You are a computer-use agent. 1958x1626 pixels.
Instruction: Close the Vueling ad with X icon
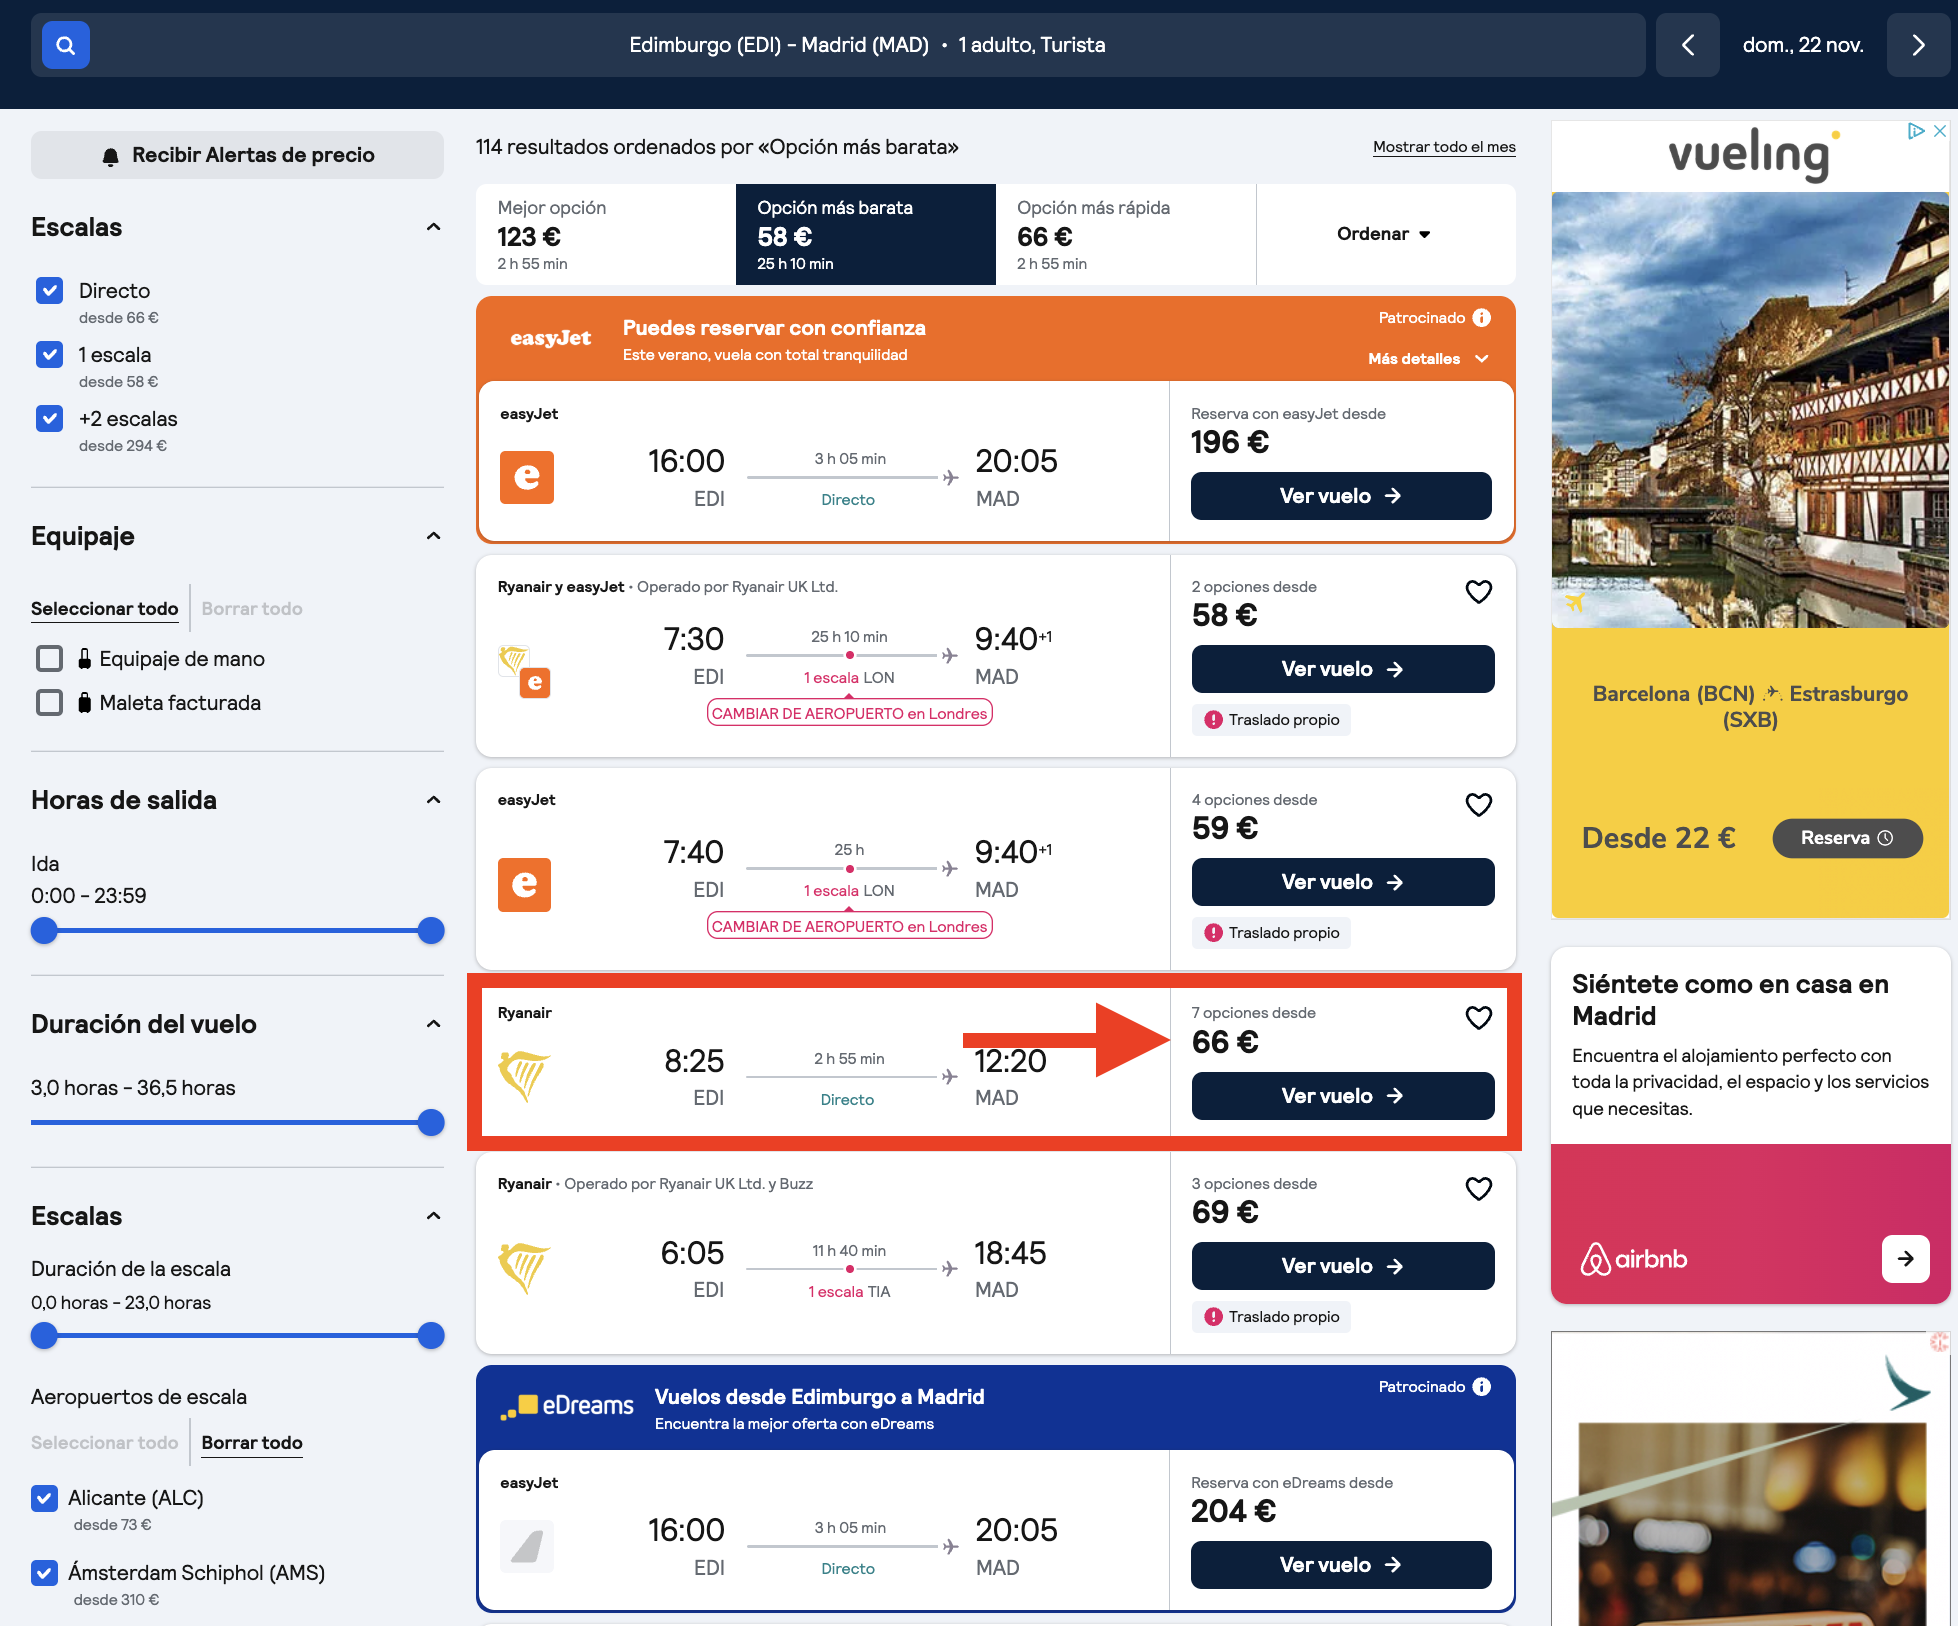pyautogui.click(x=1940, y=131)
